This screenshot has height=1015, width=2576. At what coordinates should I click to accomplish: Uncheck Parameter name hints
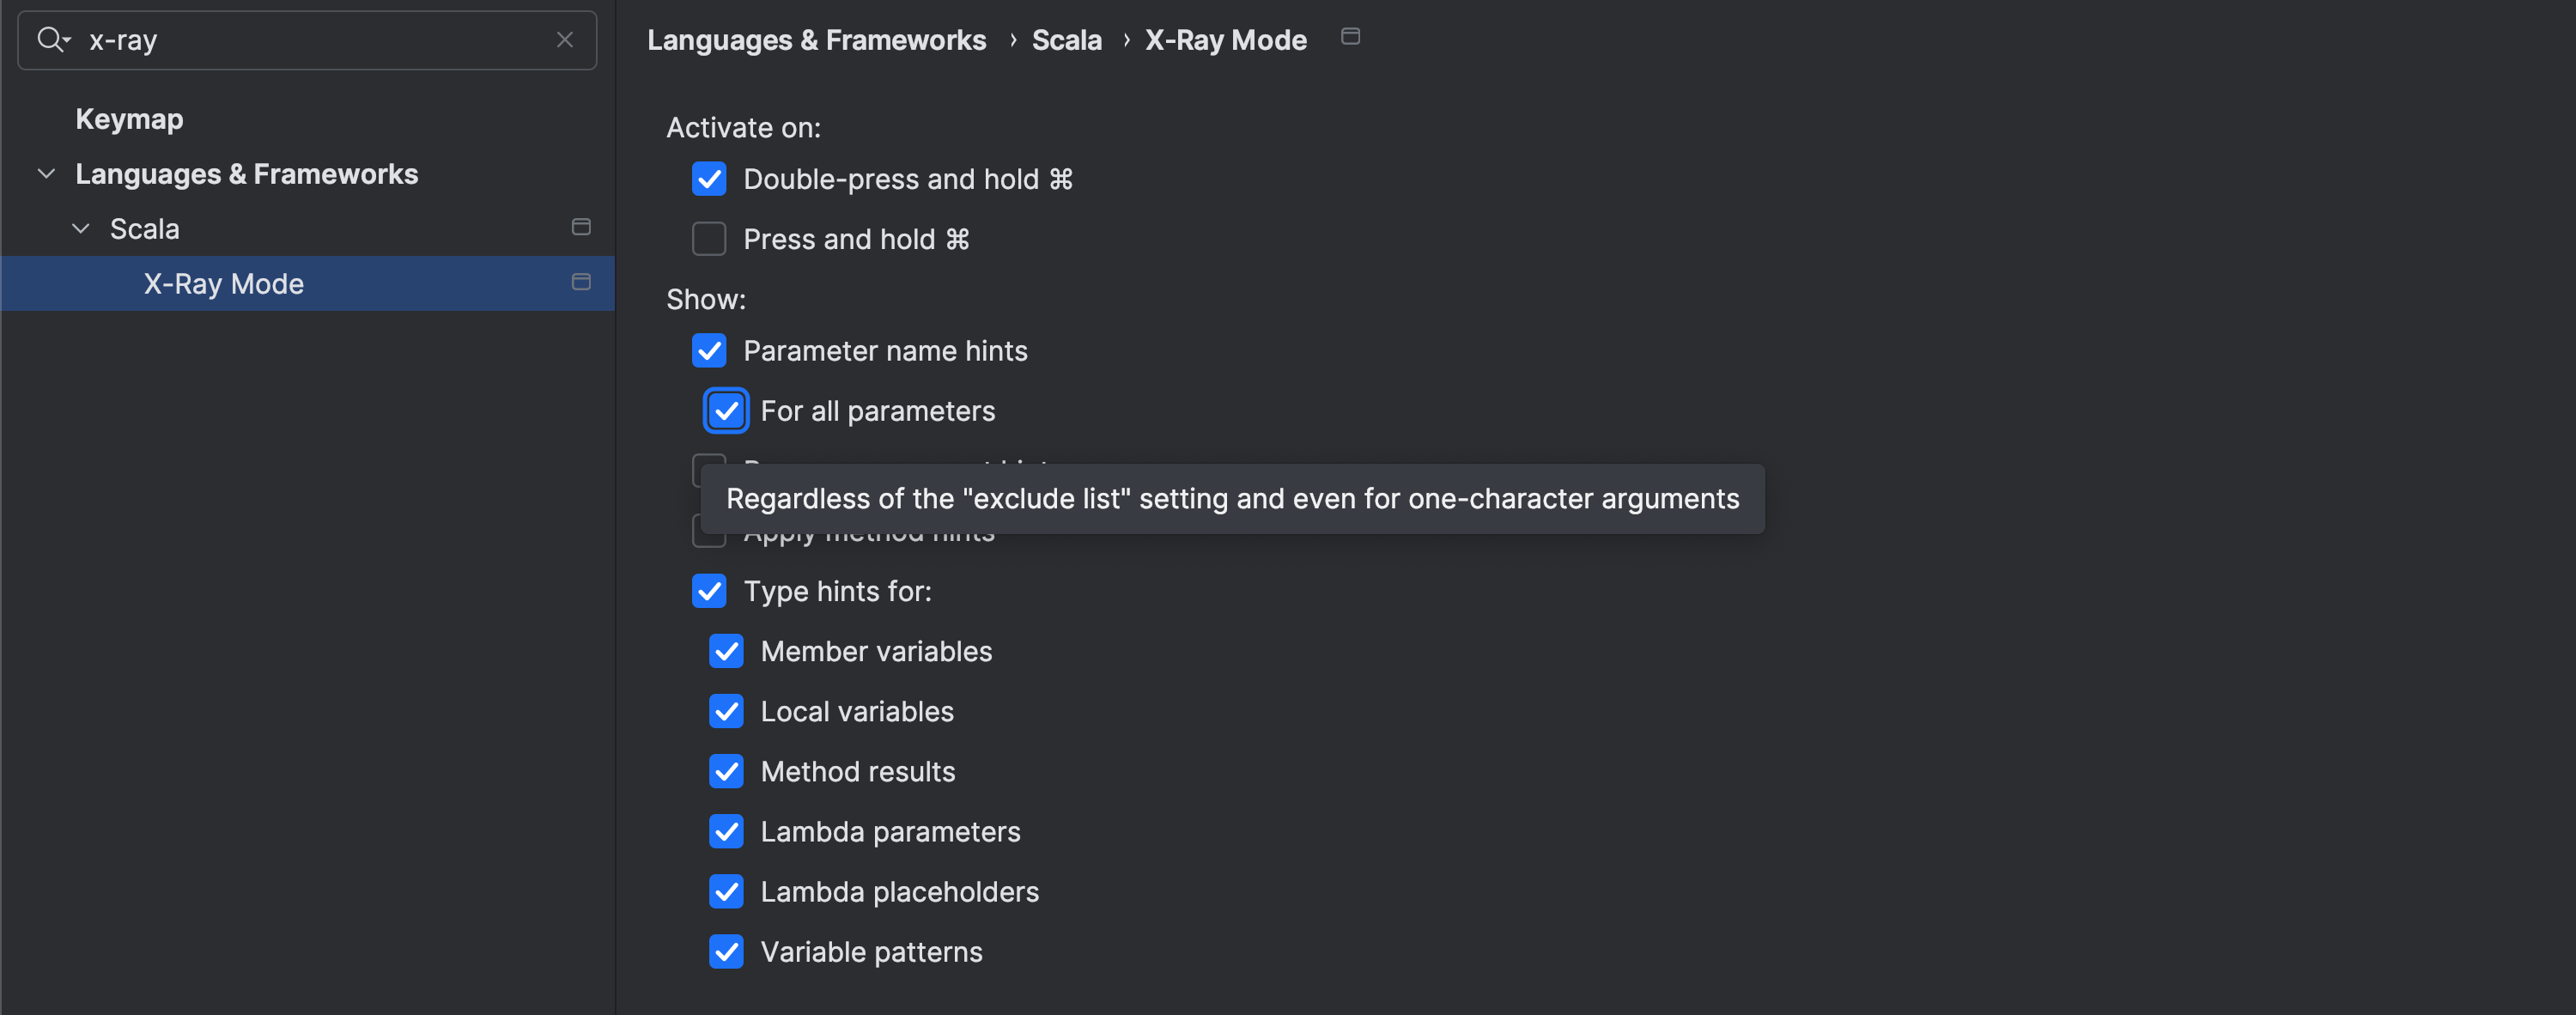pyautogui.click(x=709, y=351)
